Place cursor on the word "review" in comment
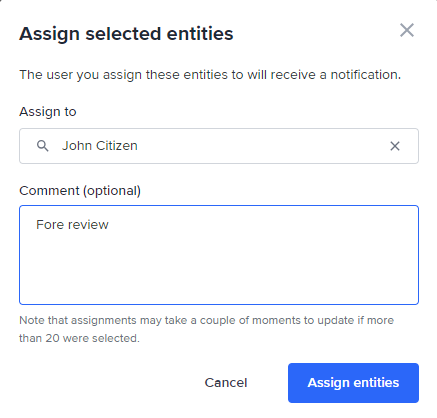Image resolution: width=437 pixels, height=418 pixels. [x=87, y=225]
